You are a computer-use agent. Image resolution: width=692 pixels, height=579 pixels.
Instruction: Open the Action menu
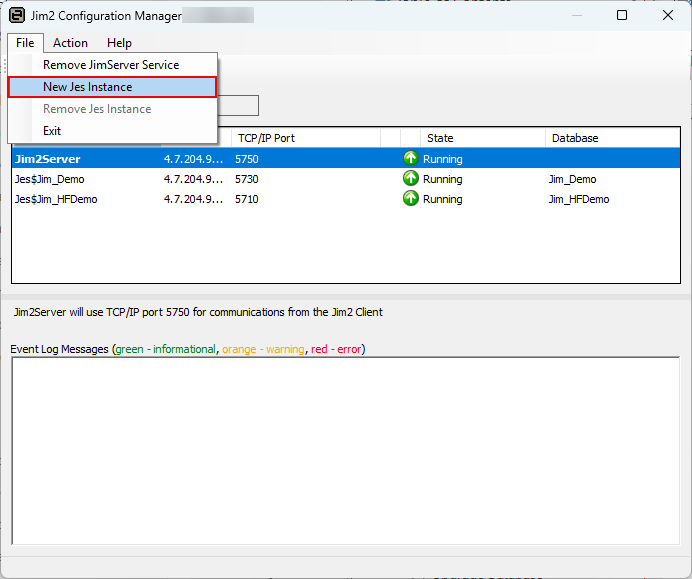pyautogui.click(x=70, y=43)
